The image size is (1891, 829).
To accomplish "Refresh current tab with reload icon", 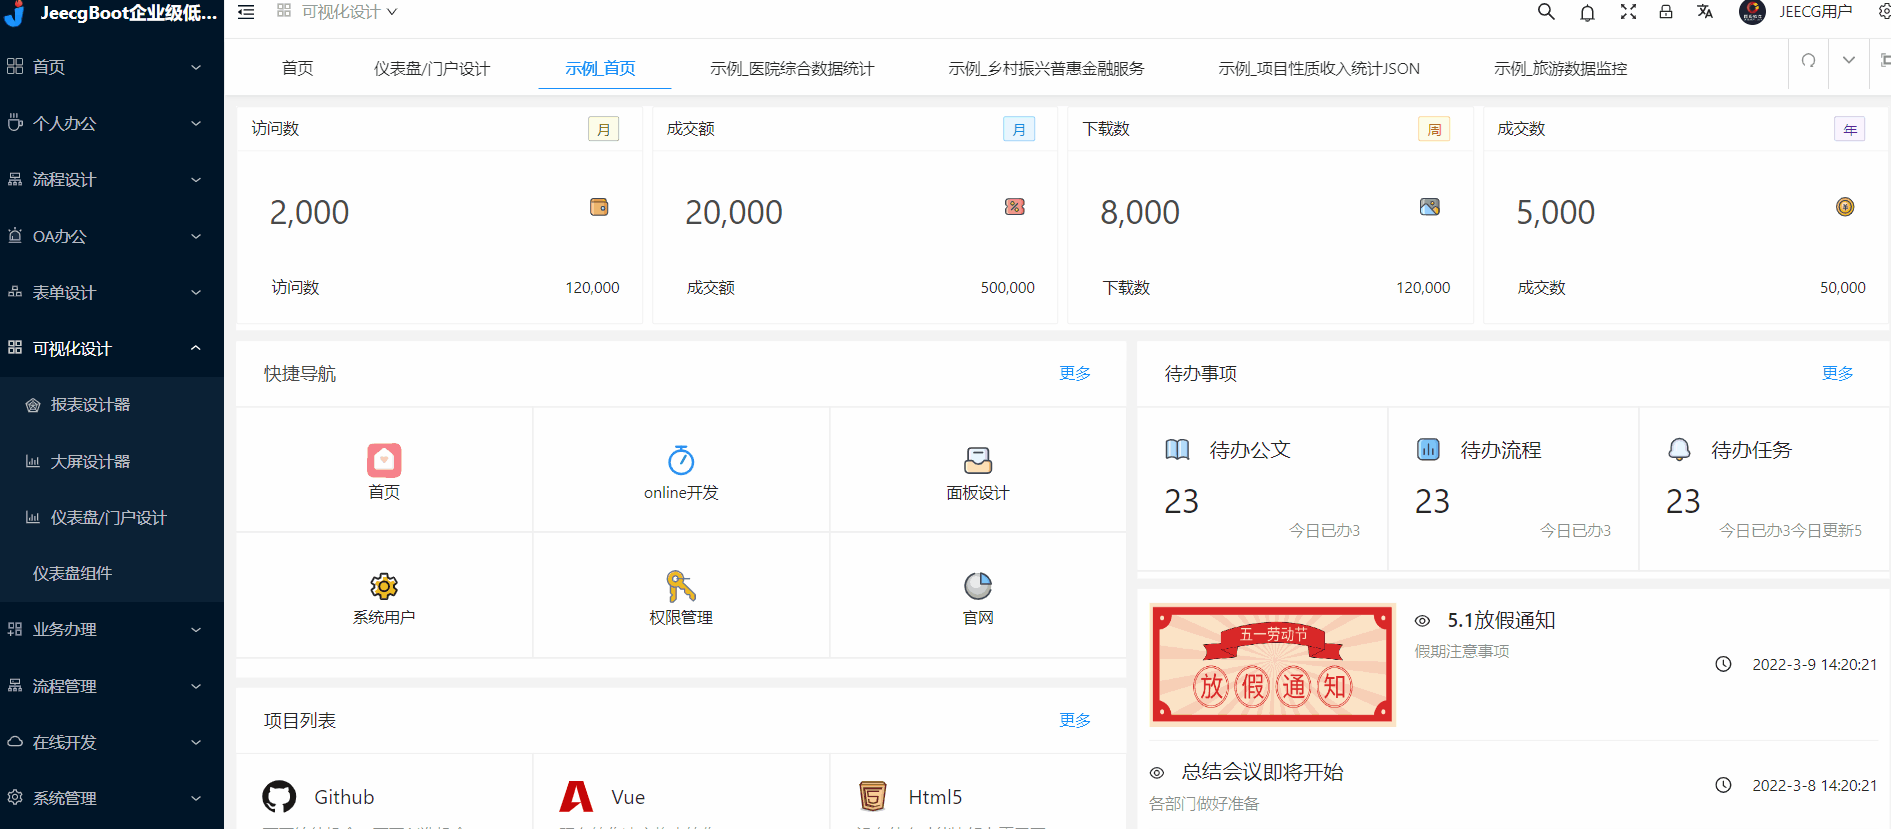I will pos(1808,60).
